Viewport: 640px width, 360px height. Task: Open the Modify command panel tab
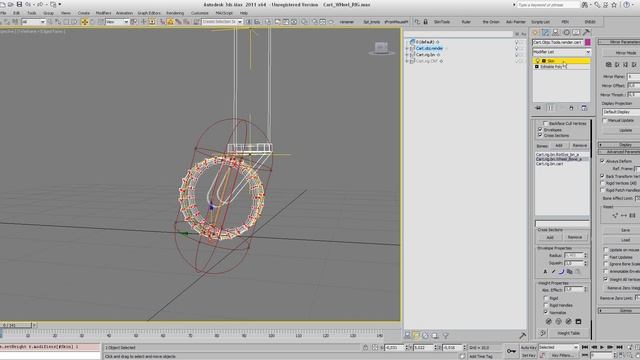pyautogui.click(x=545, y=33)
